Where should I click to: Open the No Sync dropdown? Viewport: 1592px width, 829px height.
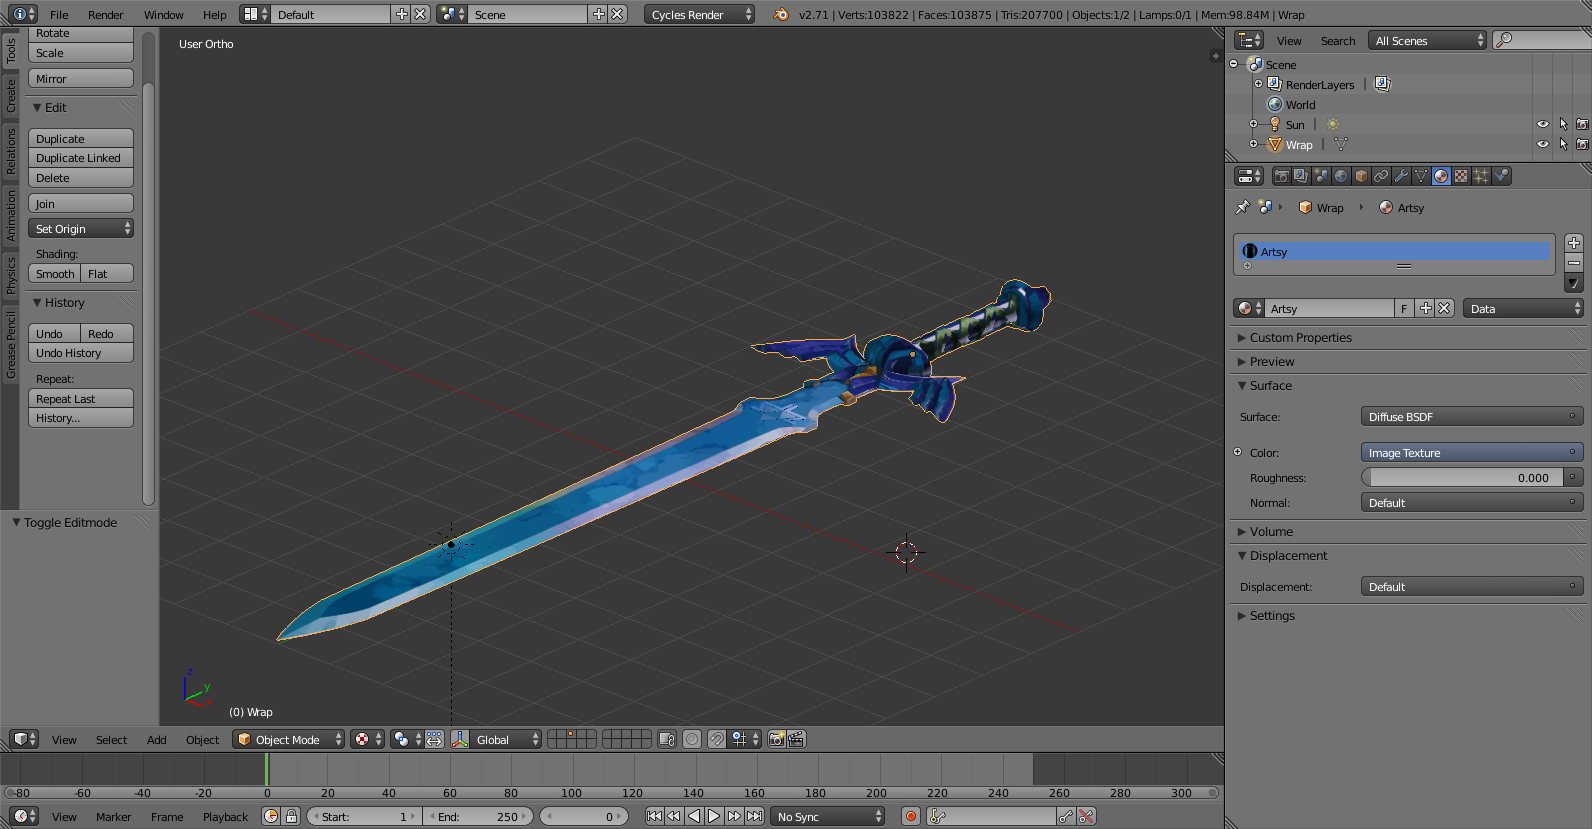(829, 817)
